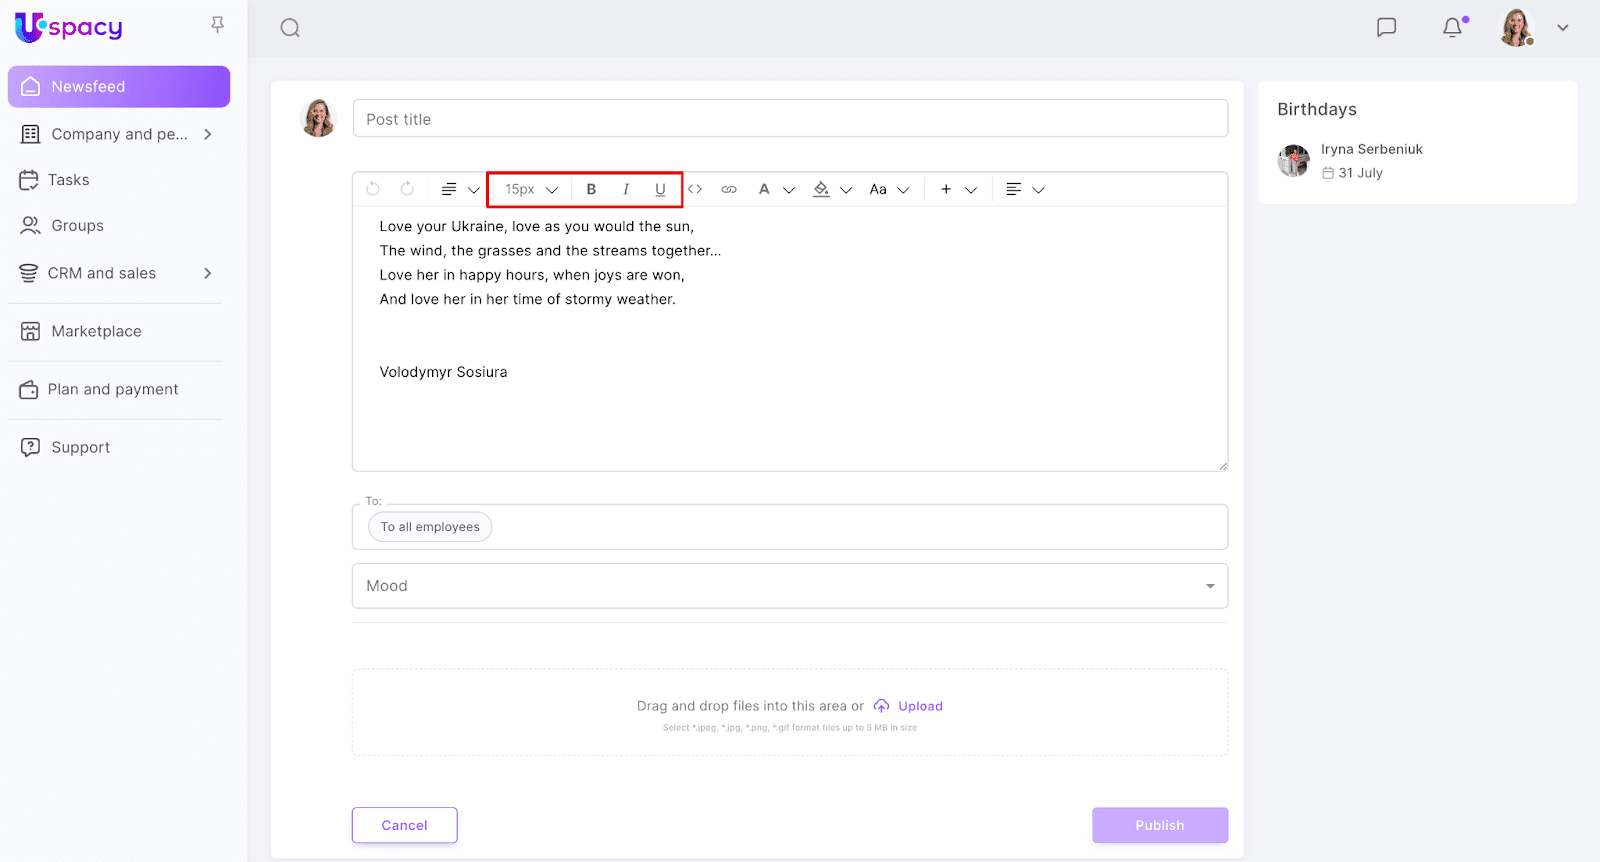Open the chat messages icon
The height and width of the screenshot is (862, 1600).
click(x=1386, y=28)
